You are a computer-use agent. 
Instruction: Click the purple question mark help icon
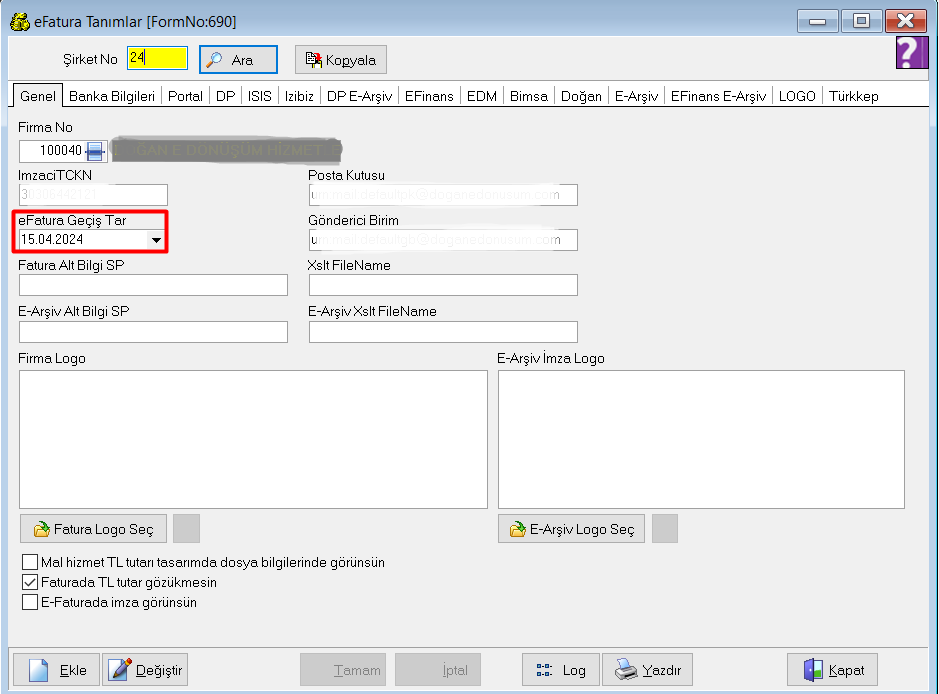[x=906, y=53]
